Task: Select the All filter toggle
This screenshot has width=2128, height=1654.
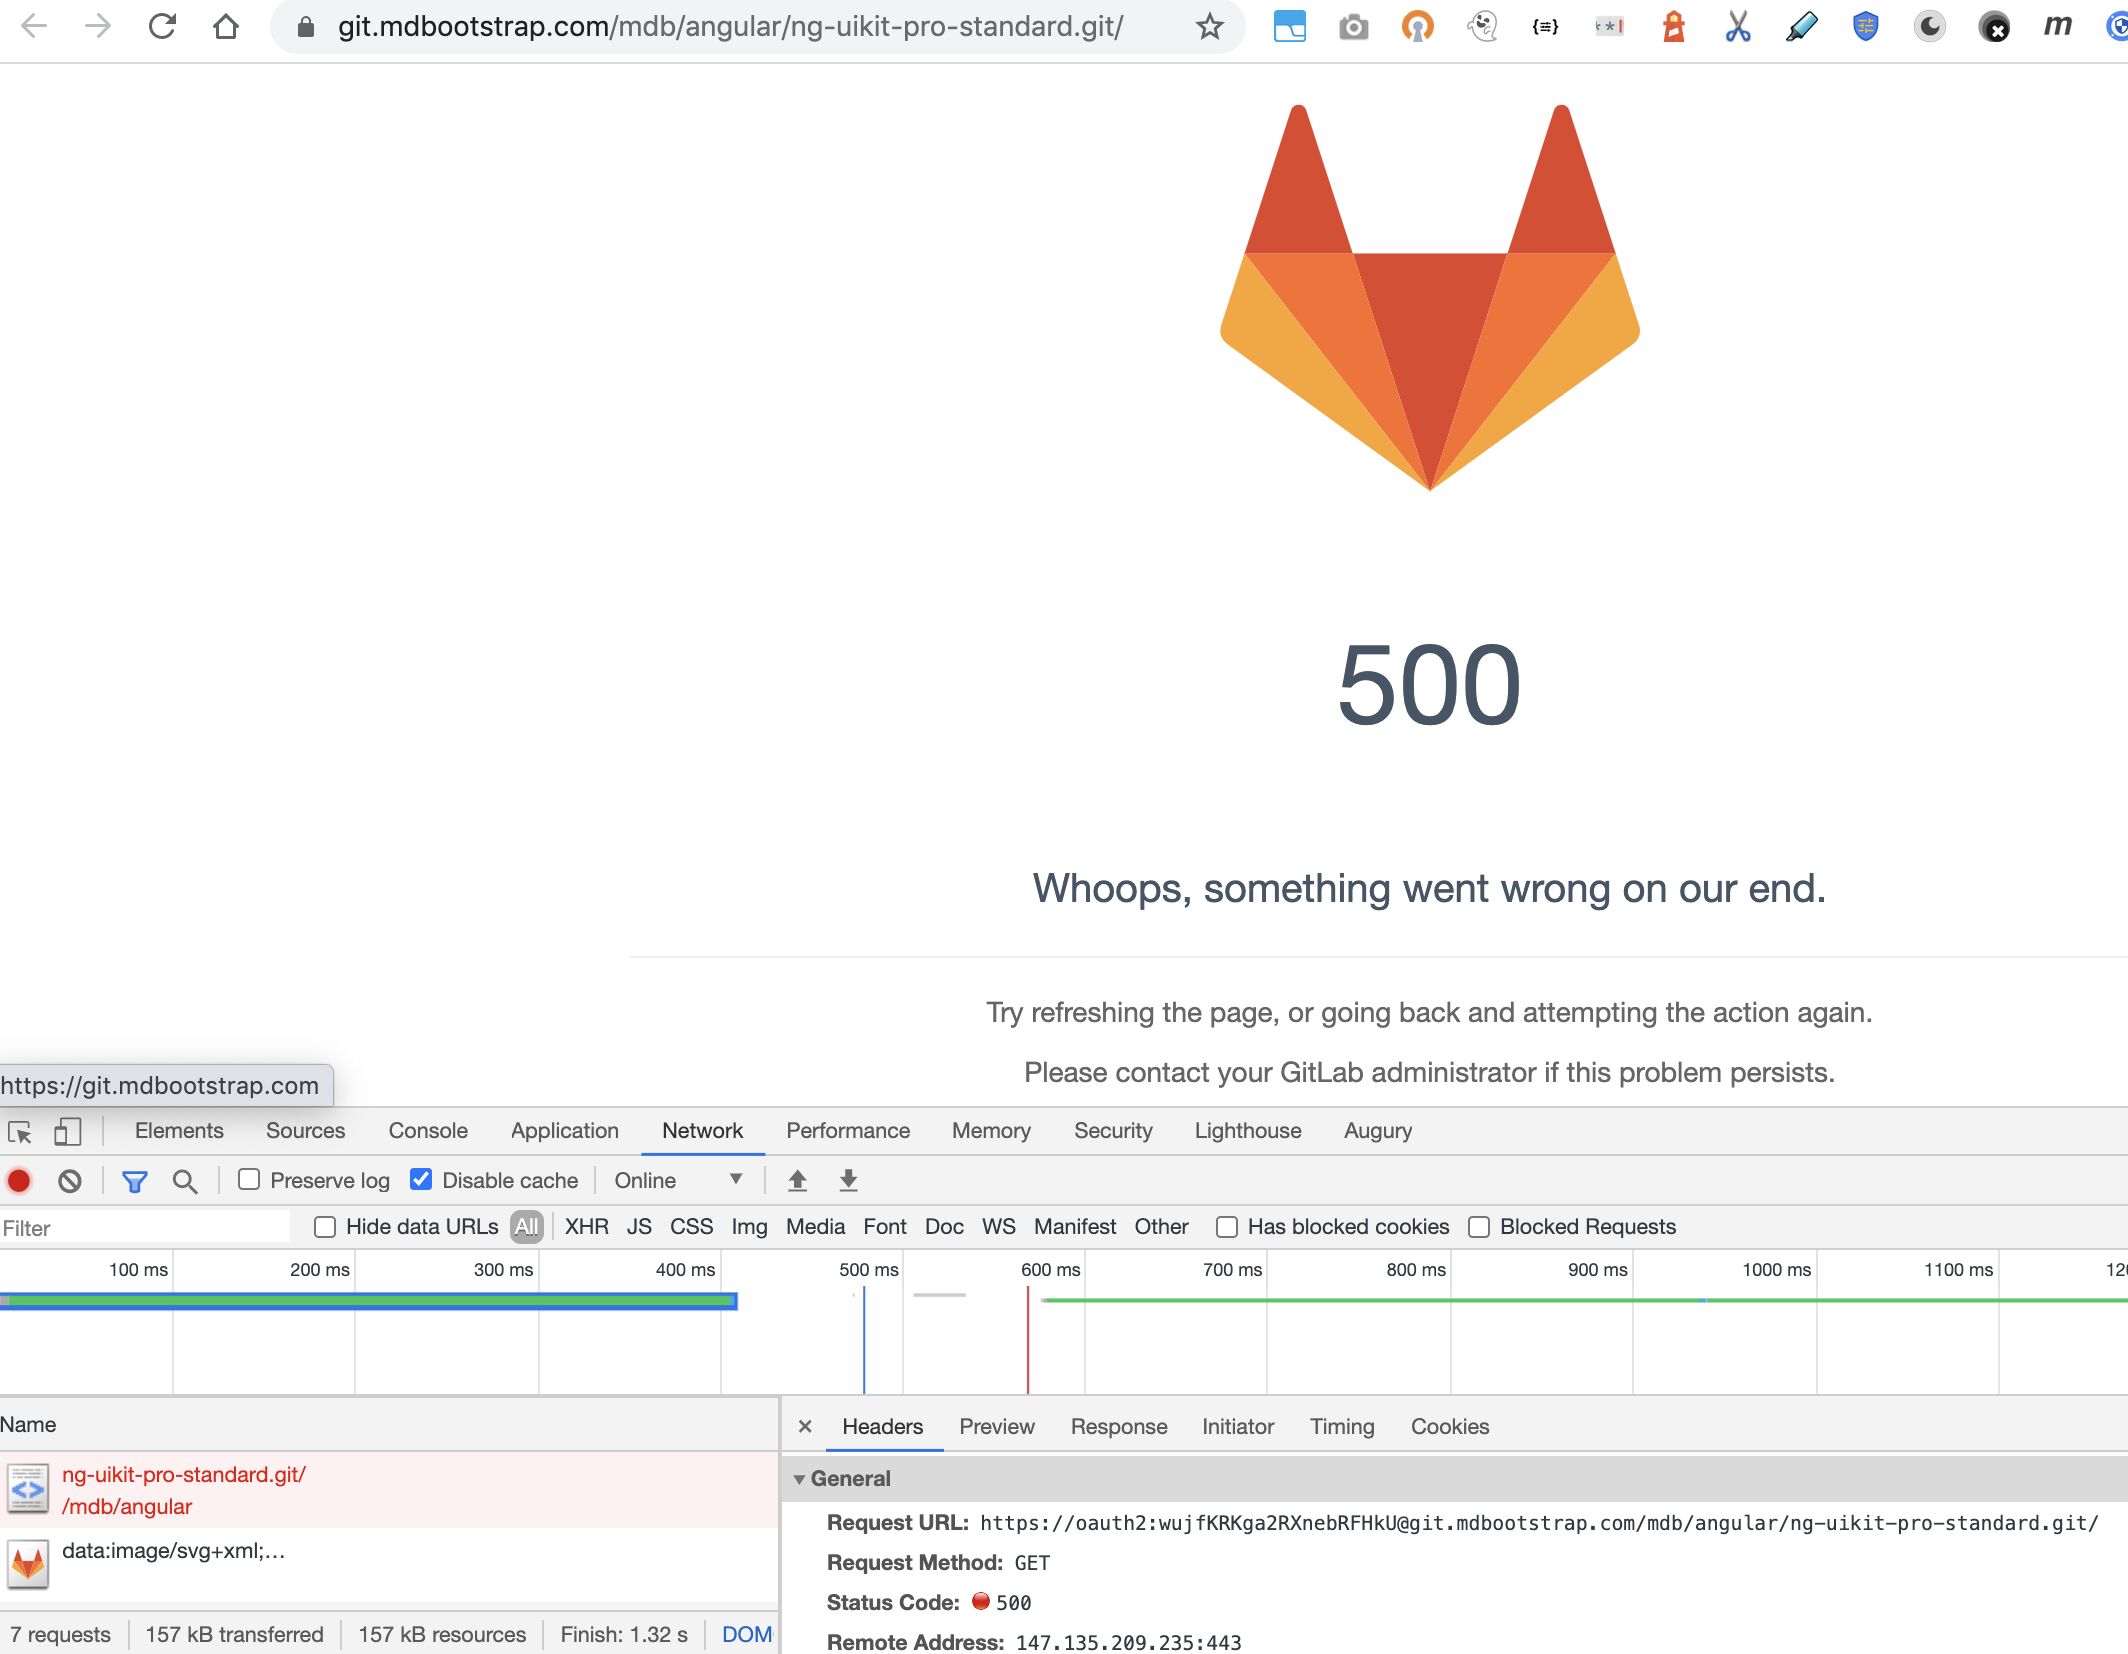Action: 527,1227
